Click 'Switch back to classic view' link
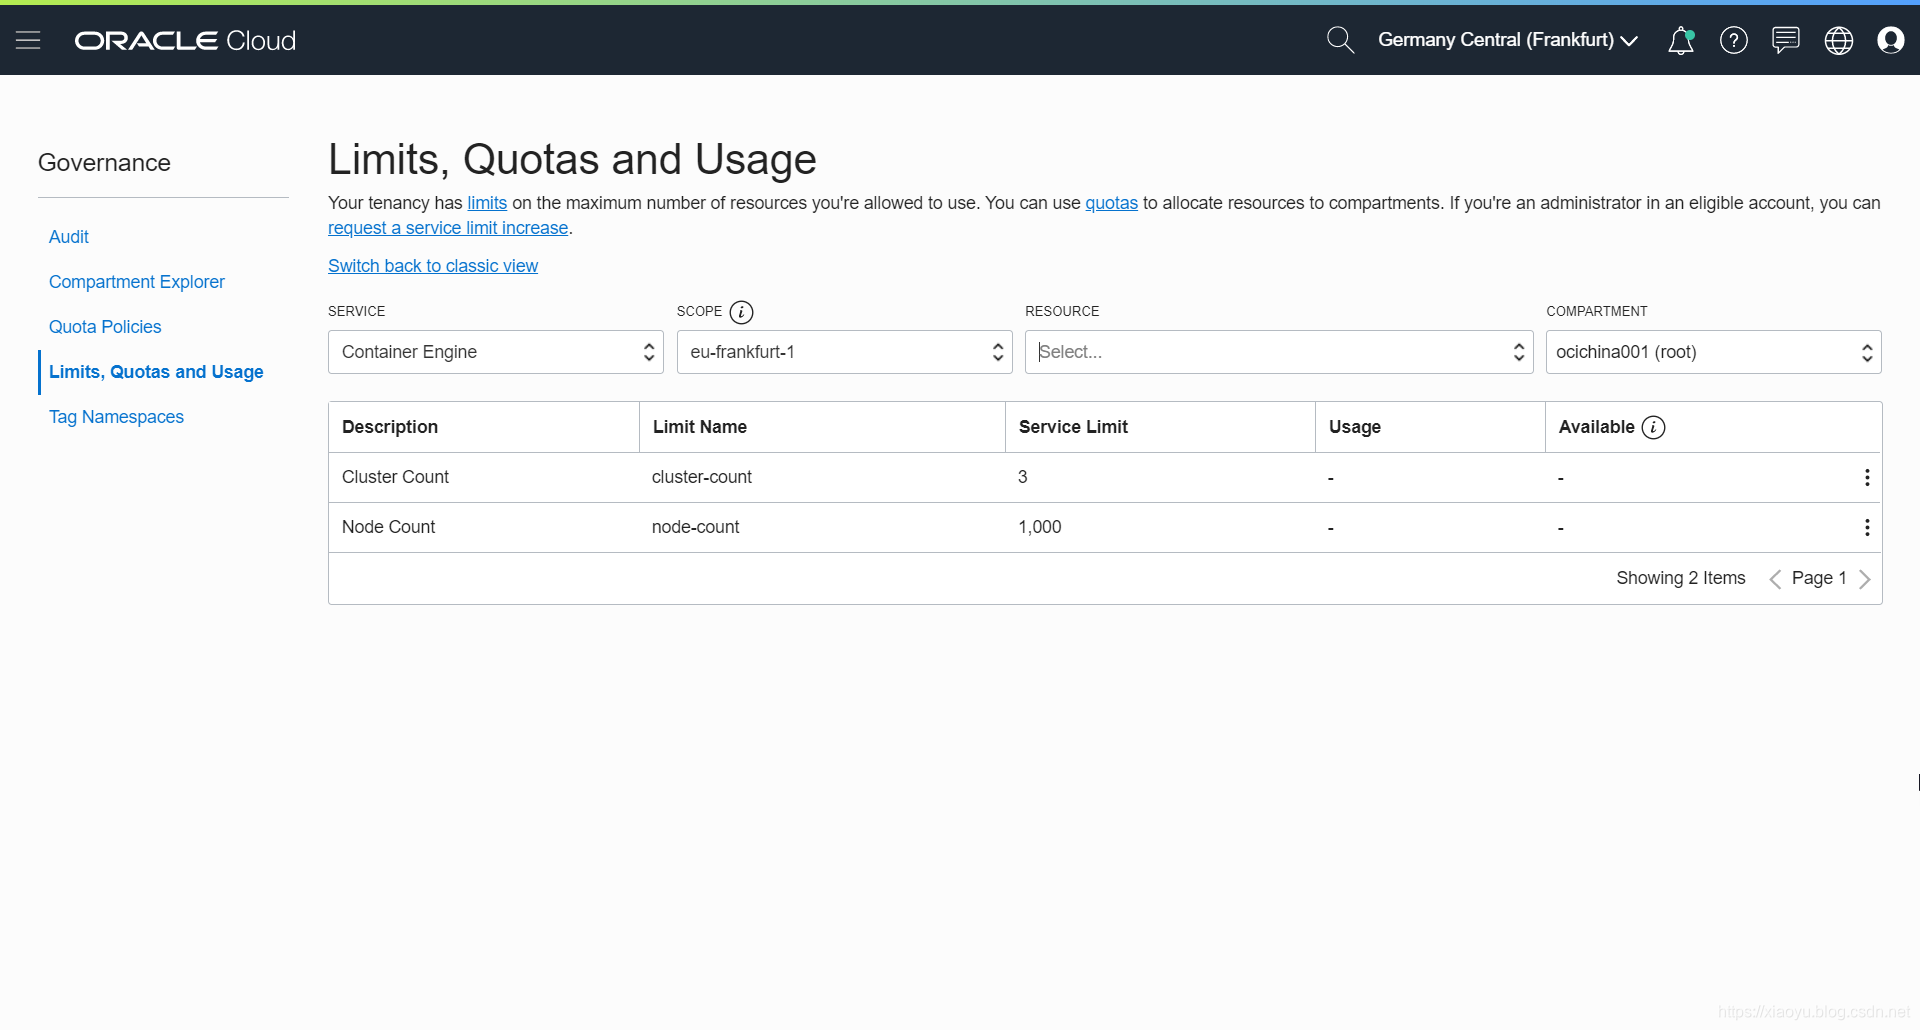The image size is (1920, 1030). click(x=433, y=266)
